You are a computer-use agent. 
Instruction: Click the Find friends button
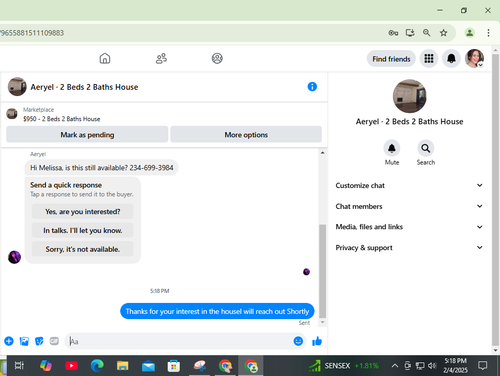pyautogui.click(x=391, y=59)
